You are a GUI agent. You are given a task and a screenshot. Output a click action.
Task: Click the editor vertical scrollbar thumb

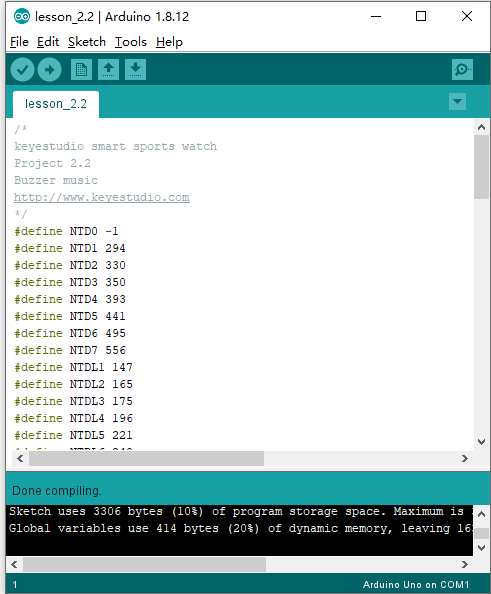[482, 167]
